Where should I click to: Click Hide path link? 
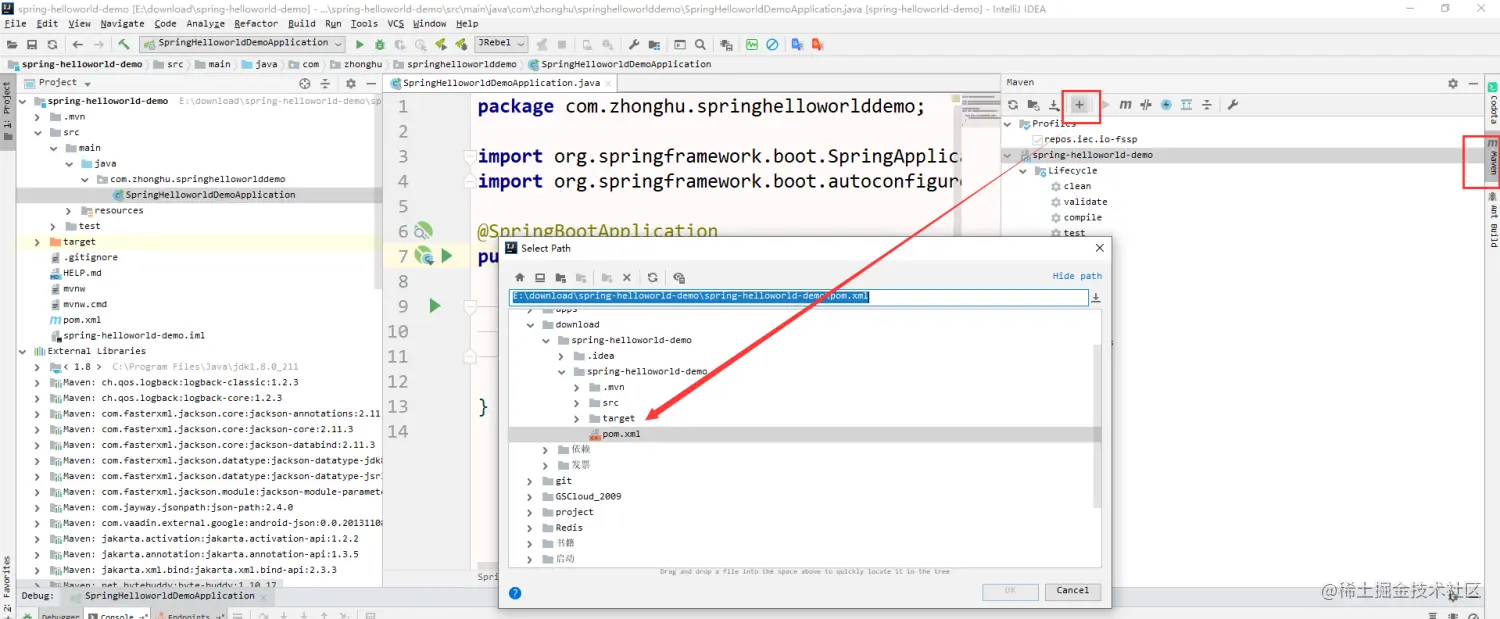[1077, 276]
